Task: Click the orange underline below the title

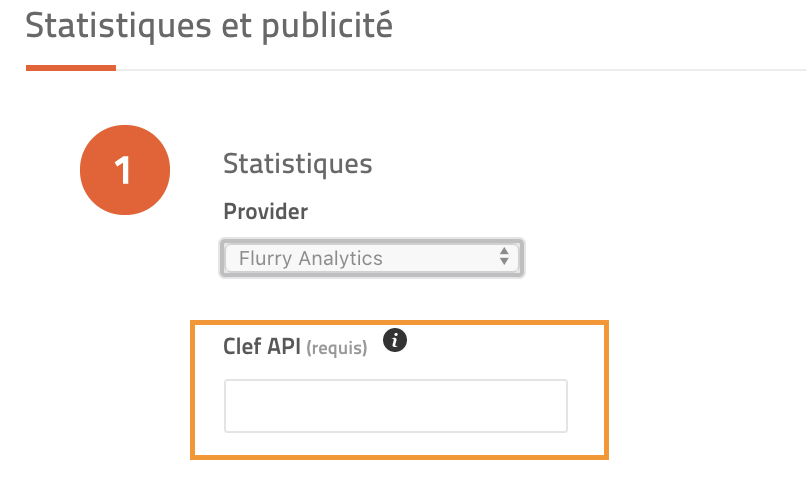Action: point(71,68)
